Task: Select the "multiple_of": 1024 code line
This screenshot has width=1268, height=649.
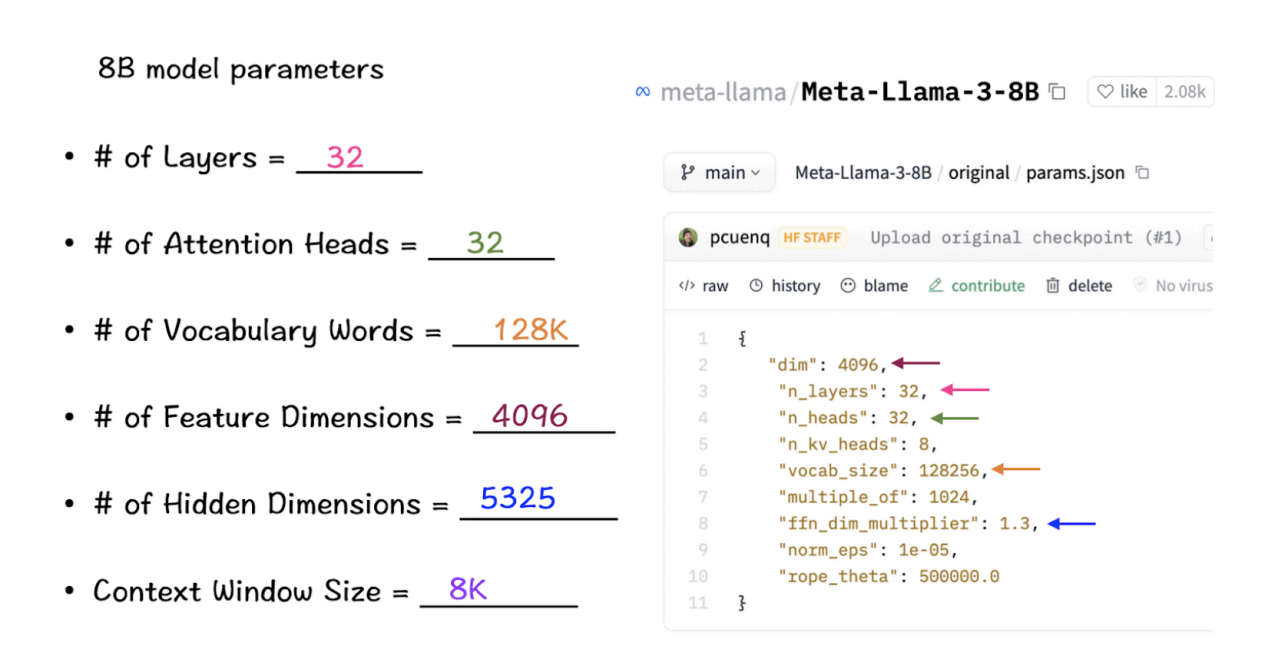Action: (x=877, y=497)
